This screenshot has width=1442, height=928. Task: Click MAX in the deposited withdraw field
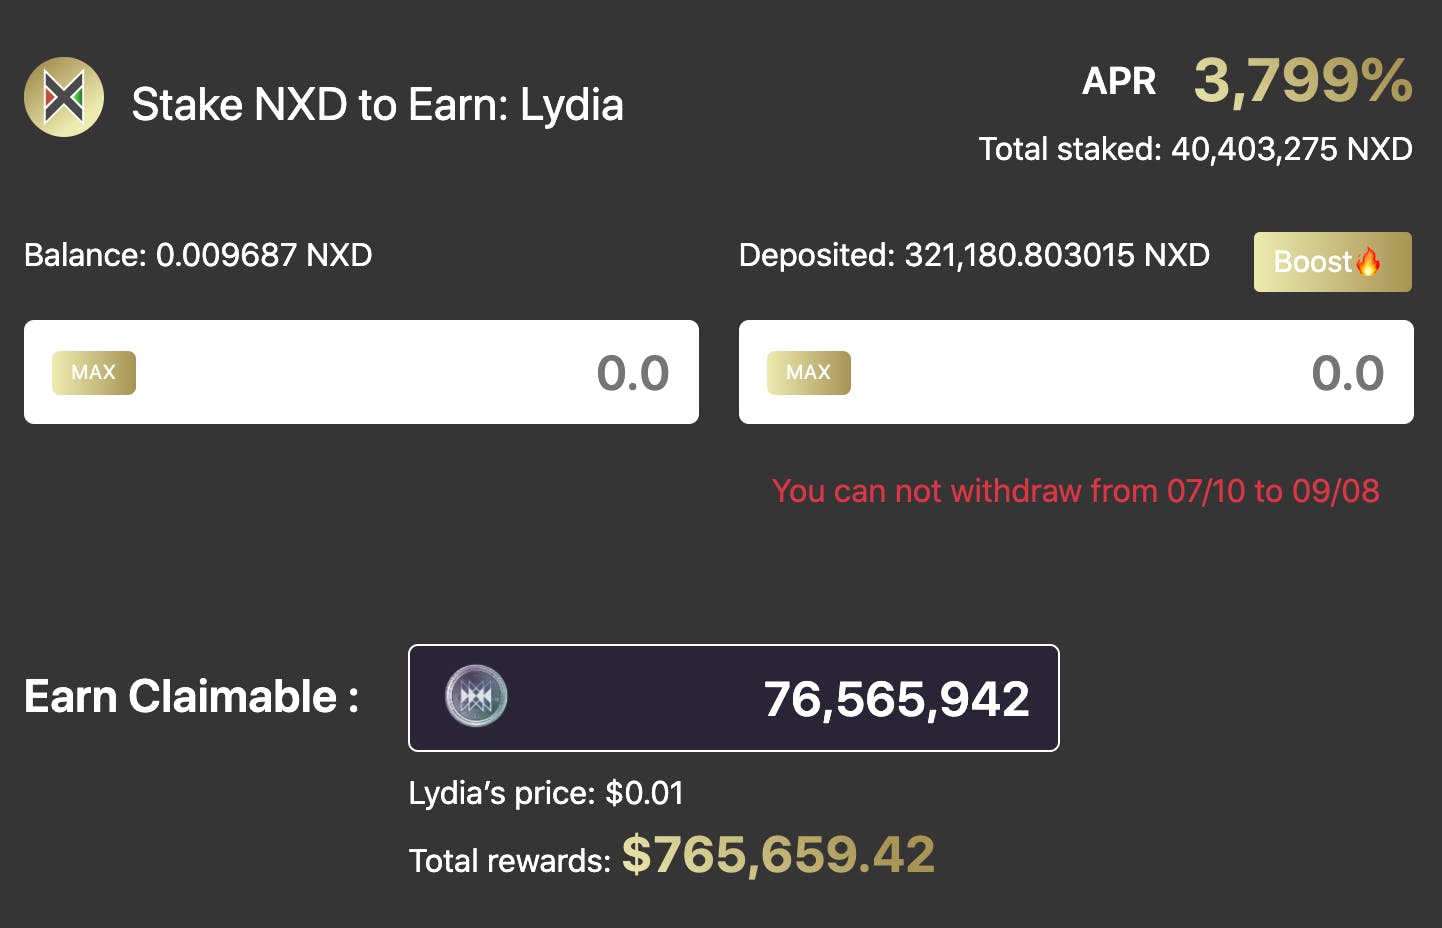809,373
